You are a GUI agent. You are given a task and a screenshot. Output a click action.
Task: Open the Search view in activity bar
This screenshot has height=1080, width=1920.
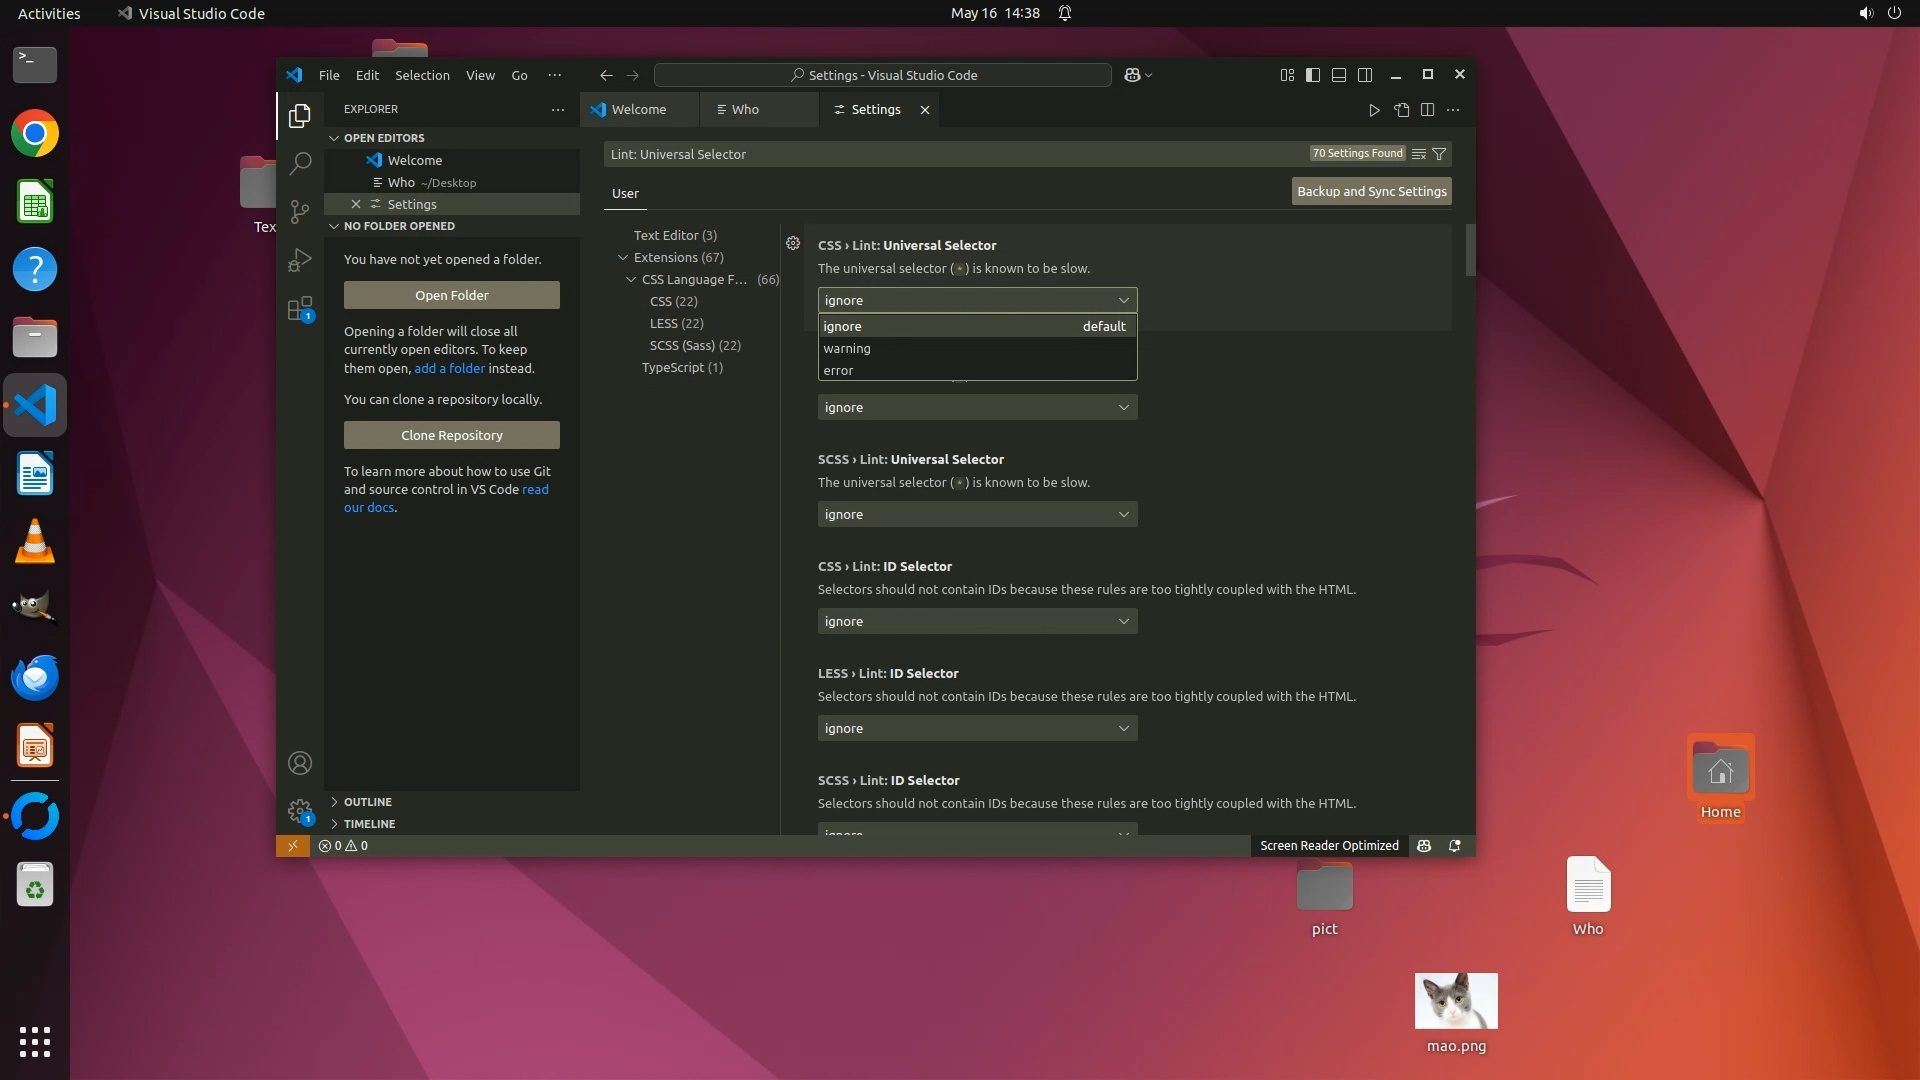pyautogui.click(x=299, y=163)
